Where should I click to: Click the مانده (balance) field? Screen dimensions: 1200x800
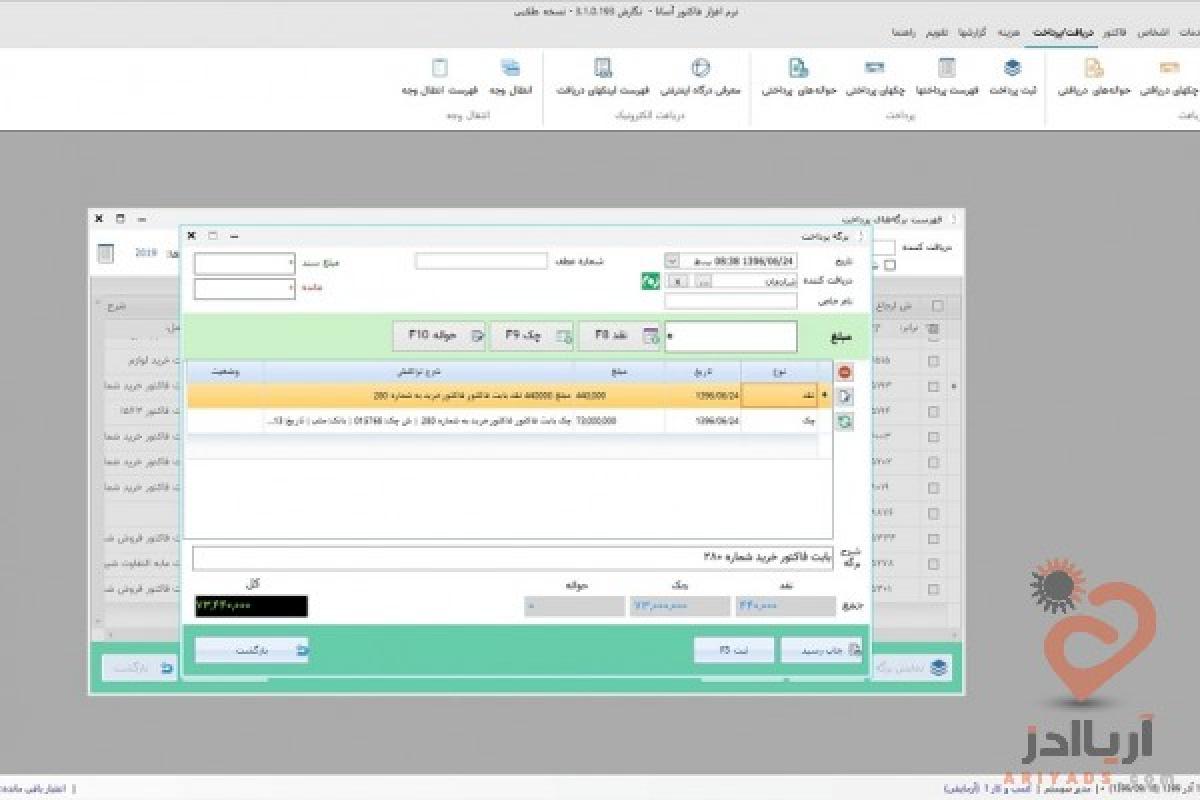pyautogui.click(x=245, y=288)
